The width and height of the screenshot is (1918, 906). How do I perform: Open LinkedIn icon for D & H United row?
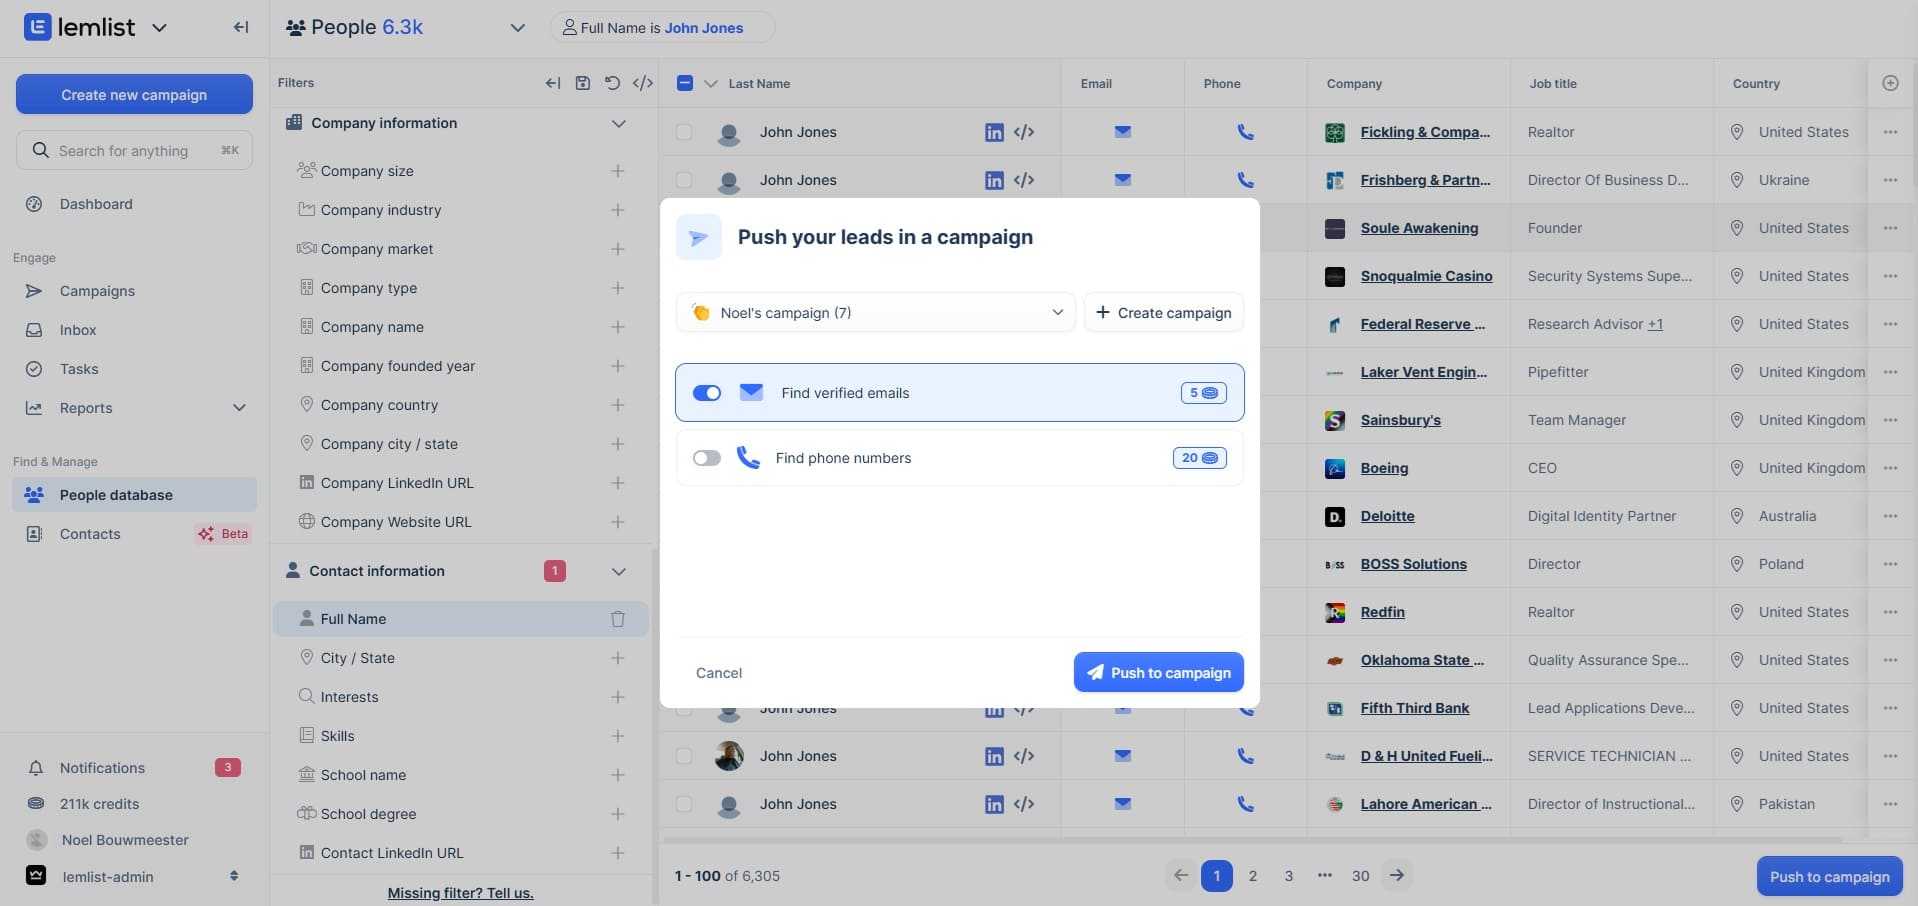[994, 756]
